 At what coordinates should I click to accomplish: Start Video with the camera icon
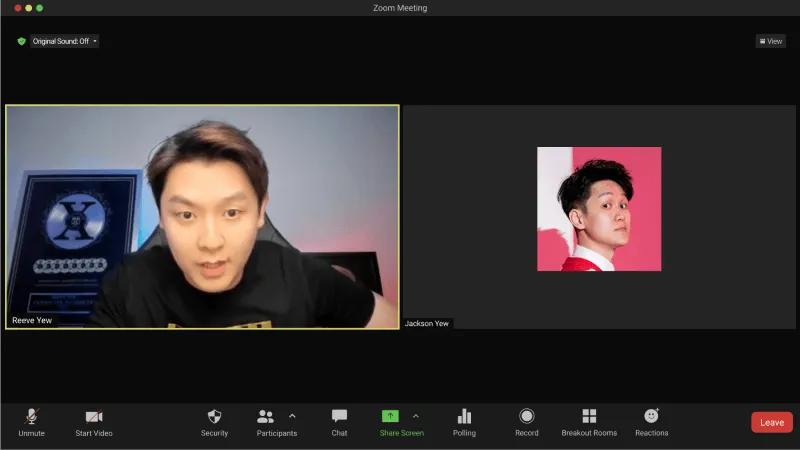pos(94,423)
